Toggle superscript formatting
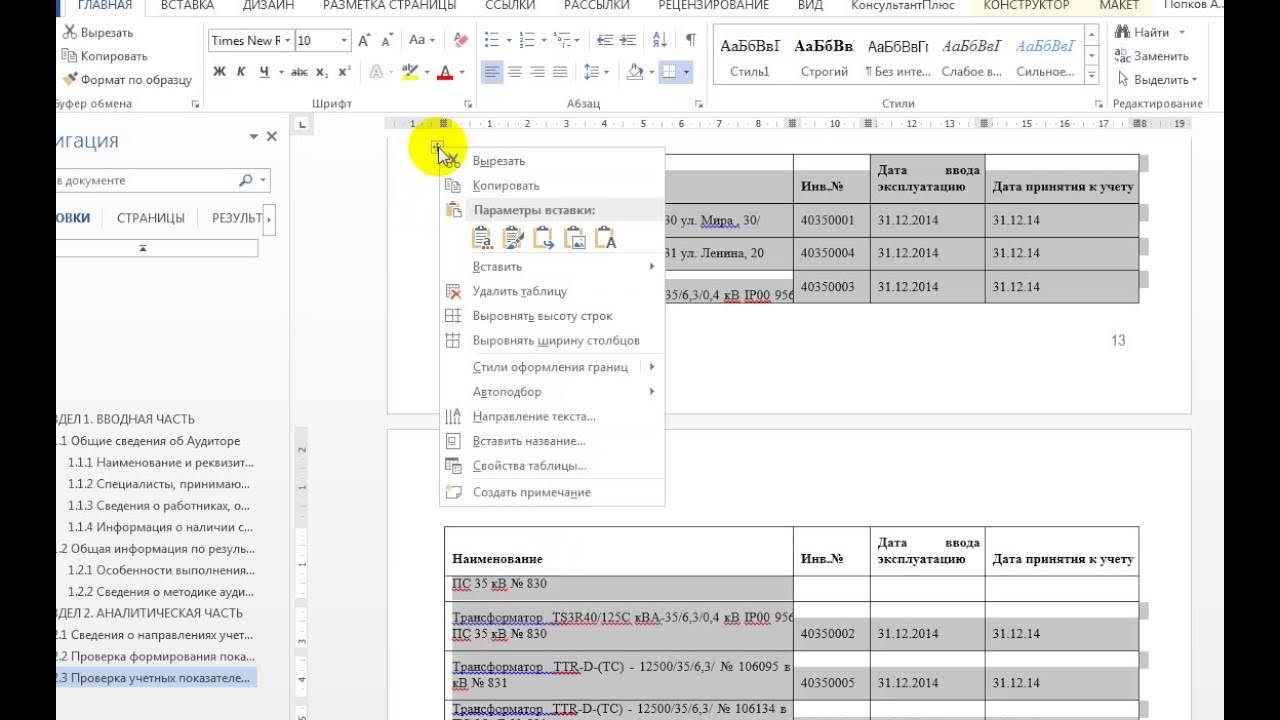Screen dimensions: 1280x720 pyautogui.click(x=344, y=72)
